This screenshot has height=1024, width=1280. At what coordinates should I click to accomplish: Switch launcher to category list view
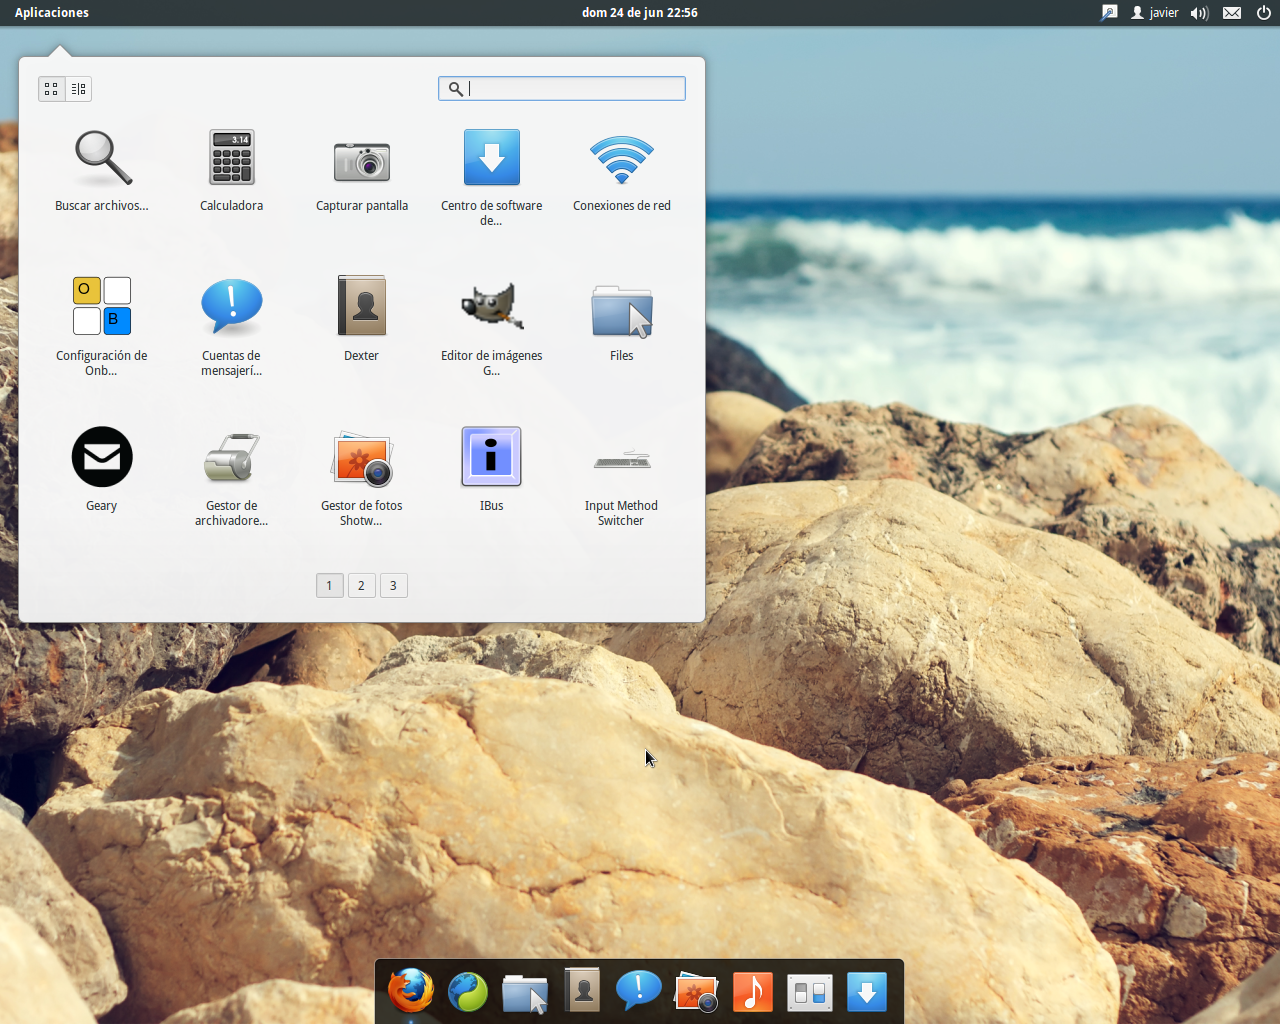tap(78, 88)
